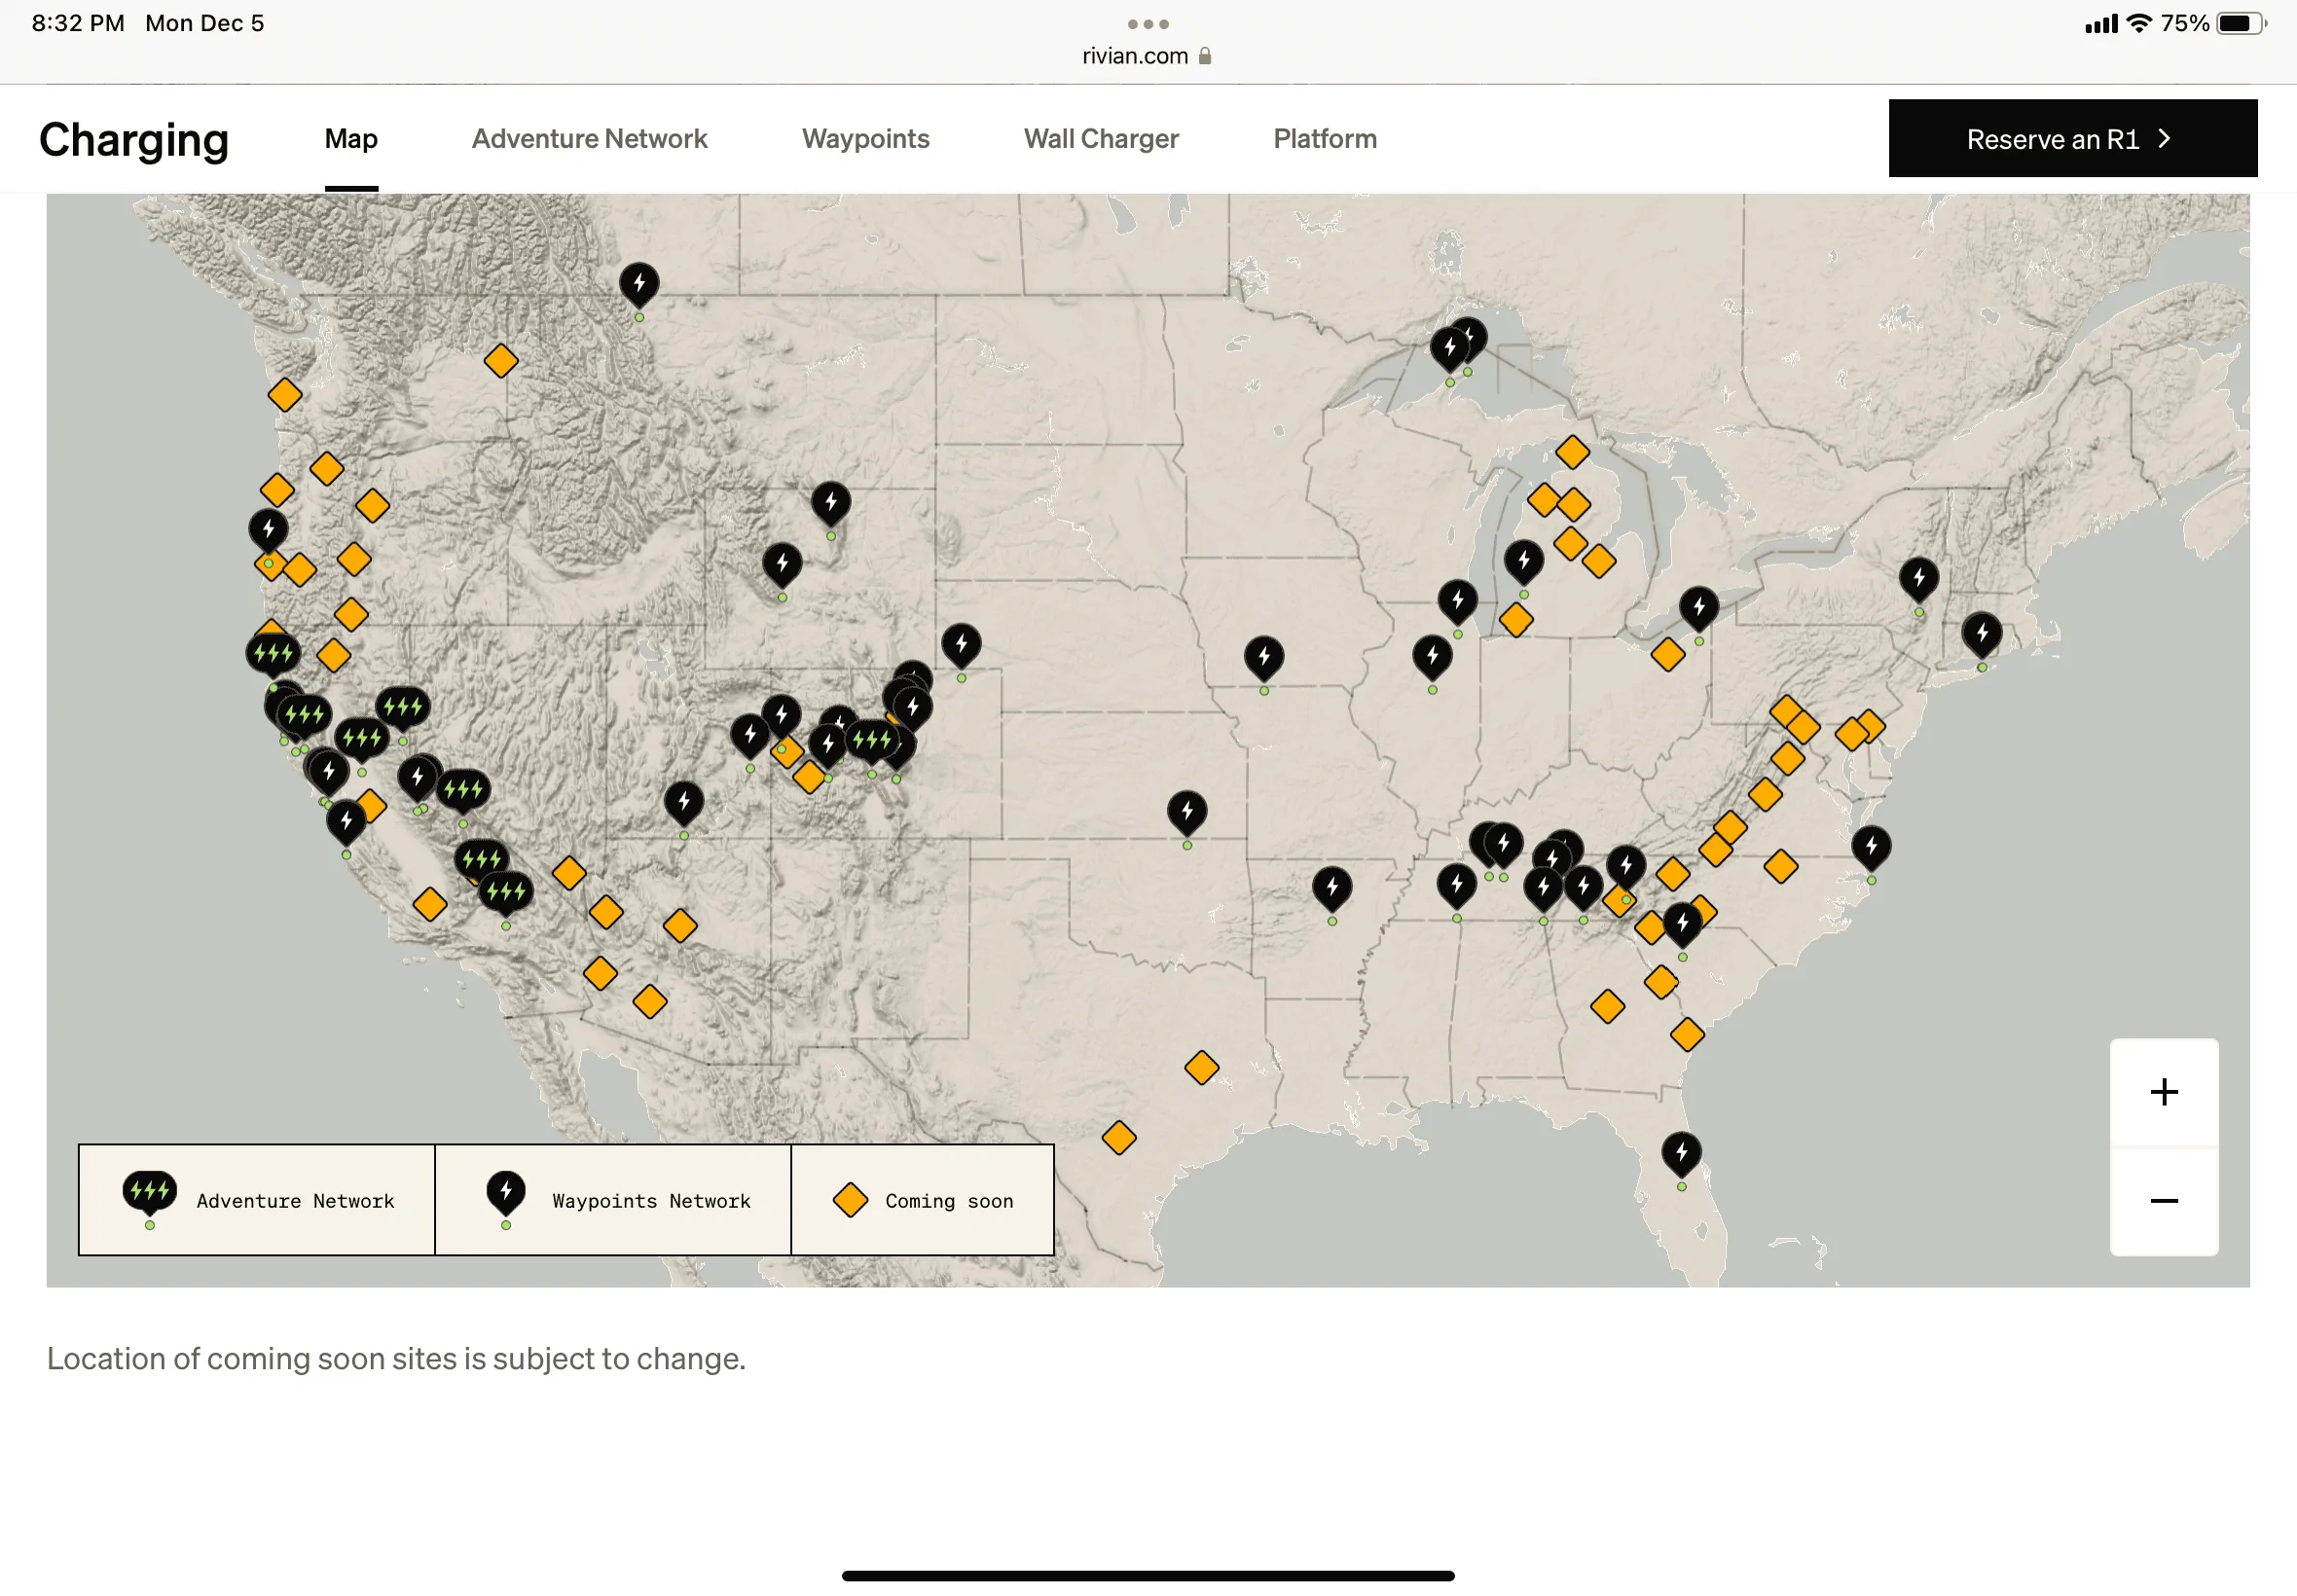Select the coming soon marker in Montana
This screenshot has width=2297, height=1596.
coord(501,360)
